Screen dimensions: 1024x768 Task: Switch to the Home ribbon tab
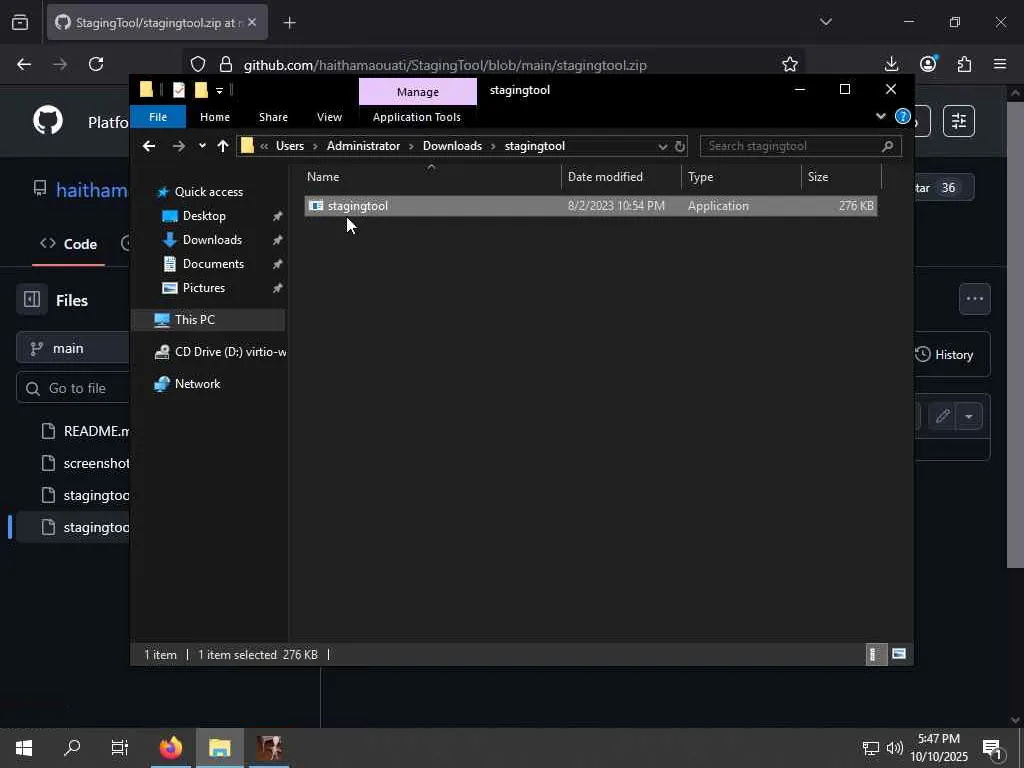pyautogui.click(x=215, y=117)
